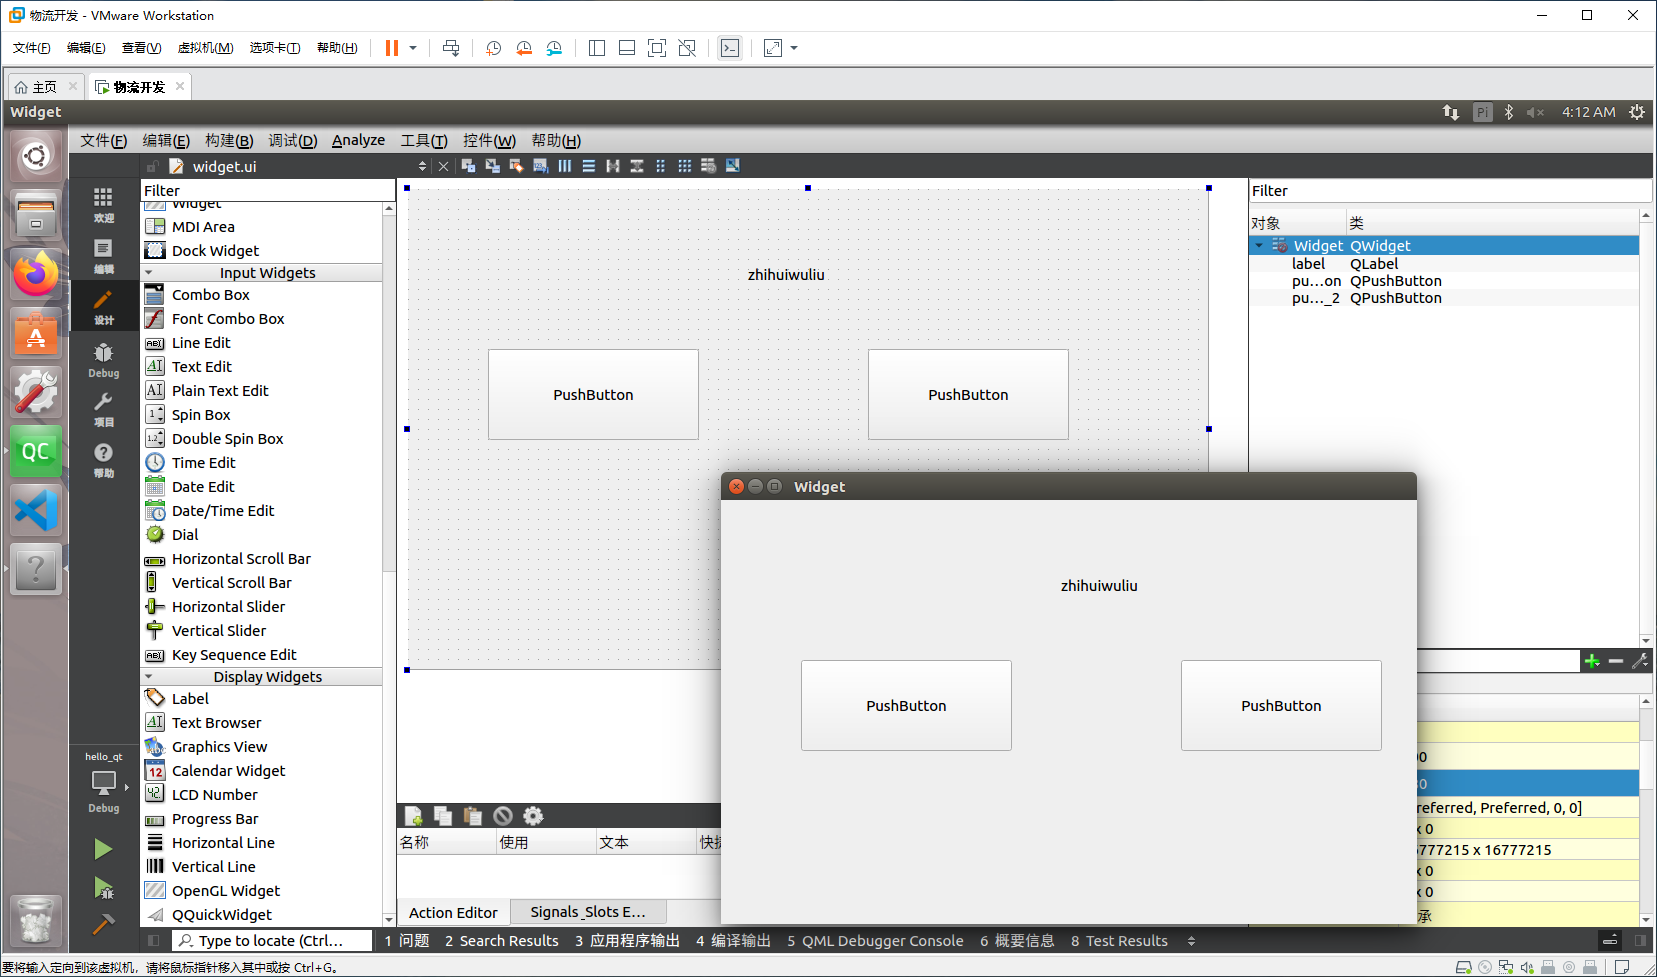Open Action Editor settings gear
1657x977 pixels.
click(x=534, y=816)
